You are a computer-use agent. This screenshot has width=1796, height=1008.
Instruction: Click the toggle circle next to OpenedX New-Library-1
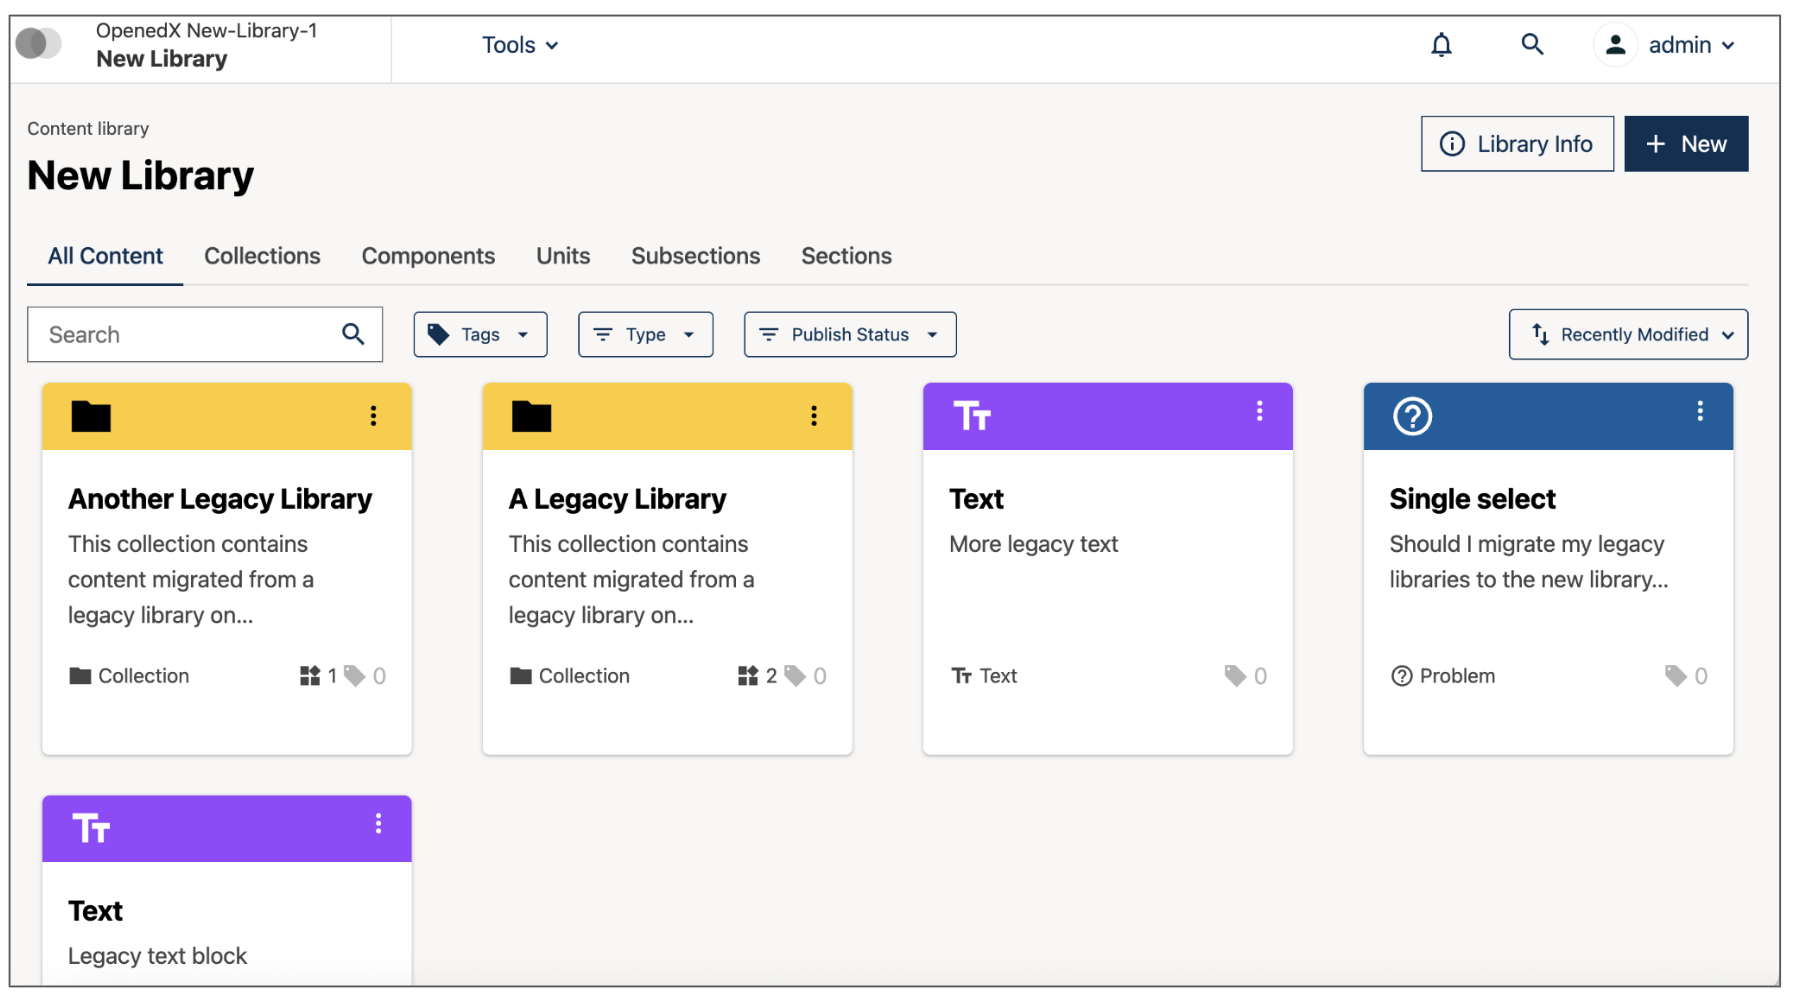point(38,44)
